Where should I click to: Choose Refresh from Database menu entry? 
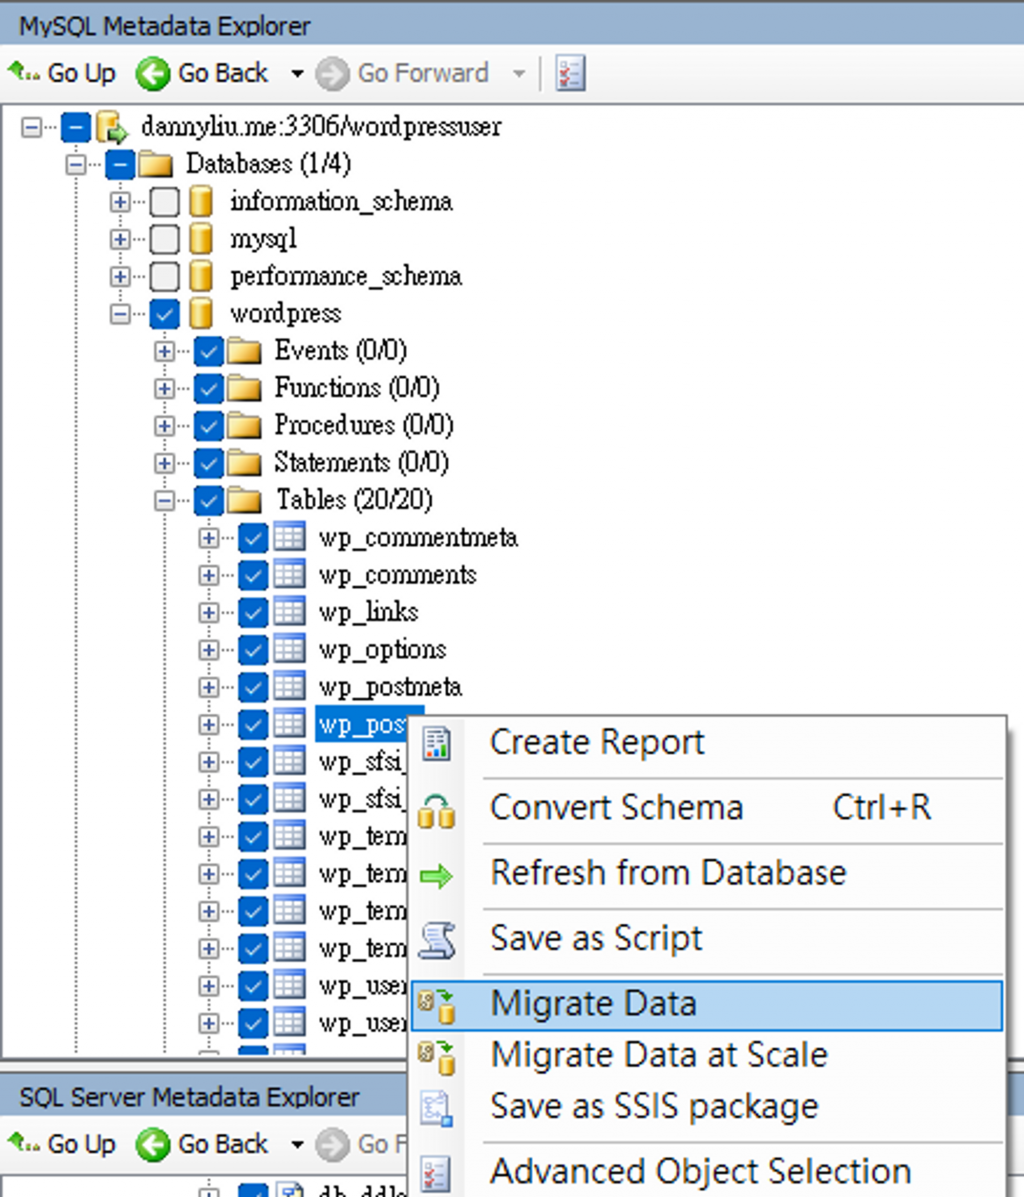(706, 873)
